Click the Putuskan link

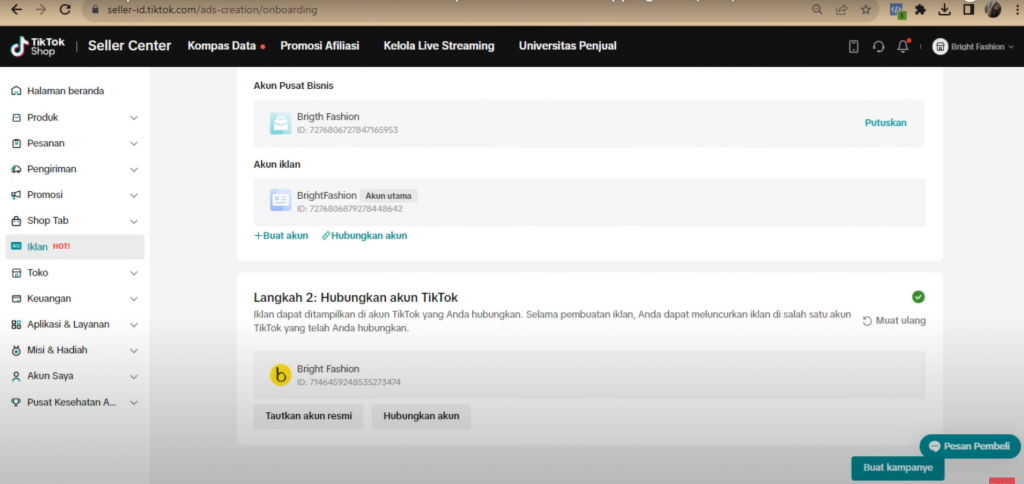coord(885,123)
